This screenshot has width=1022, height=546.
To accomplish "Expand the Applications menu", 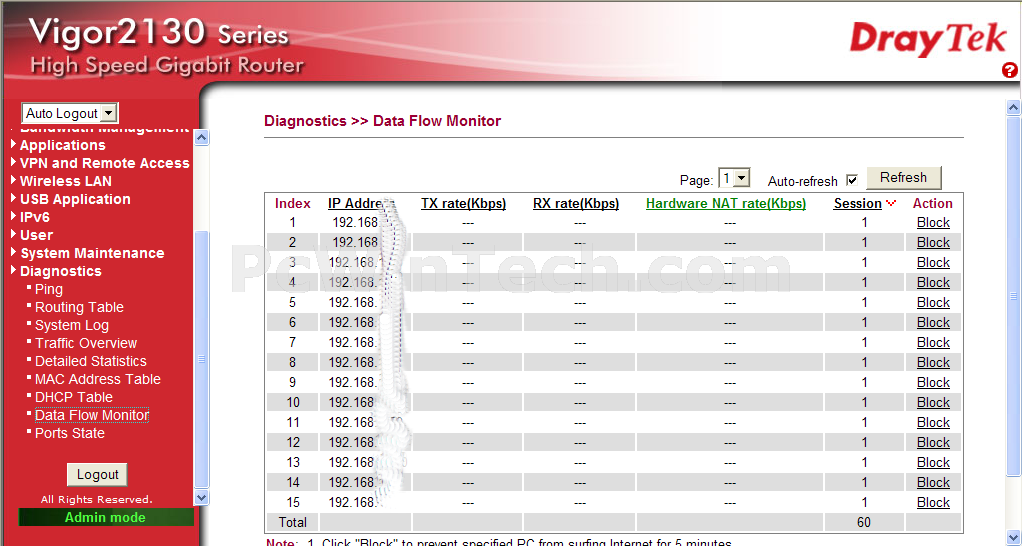I will 63,145.
